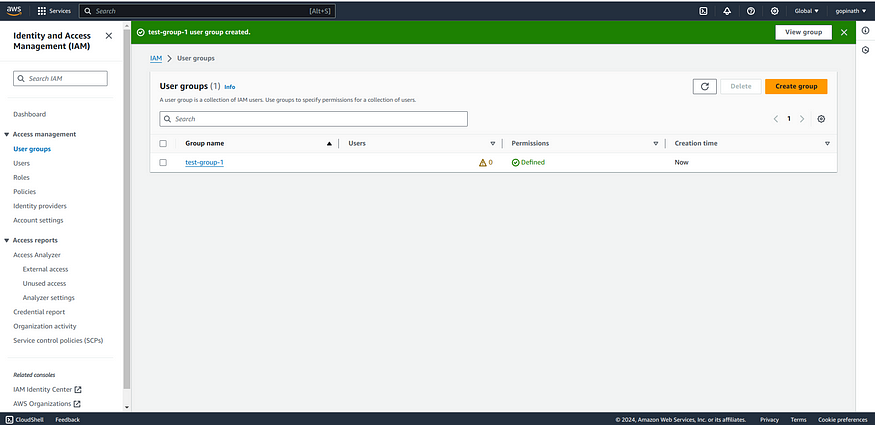Open the gopinath account dropdown
875x425 pixels.
tap(851, 11)
